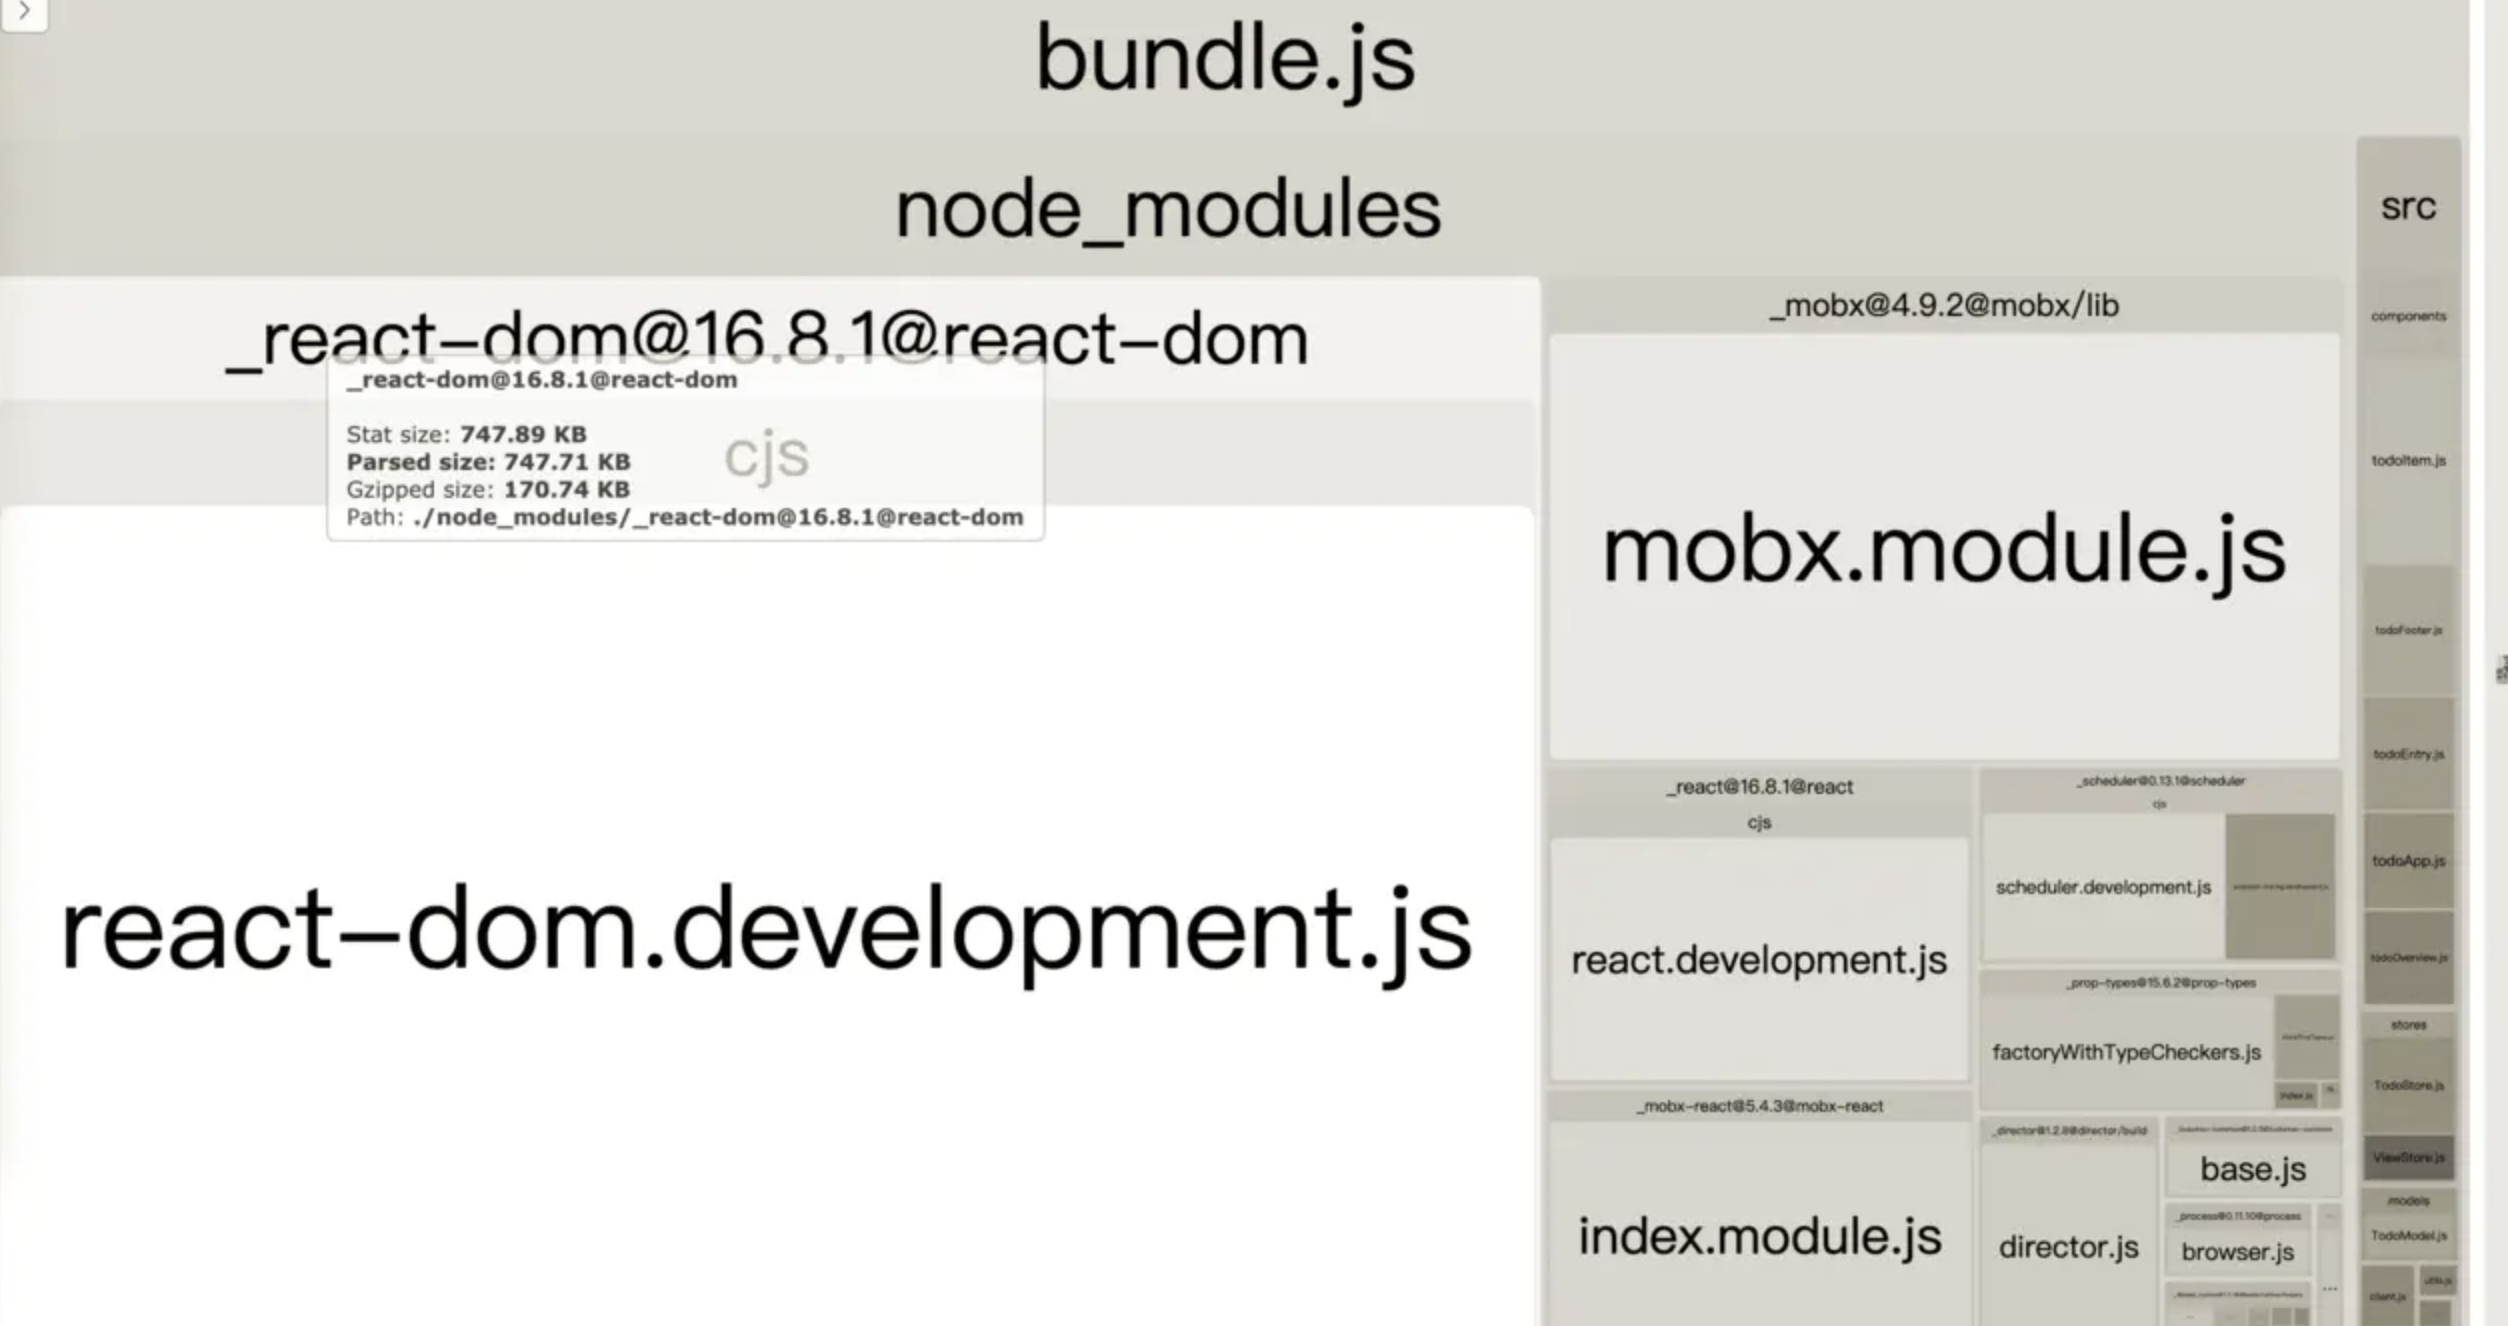This screenshot has width=2508, height=1326.
Task: Click the react.development.js block
Action: tap(1759, 960)
